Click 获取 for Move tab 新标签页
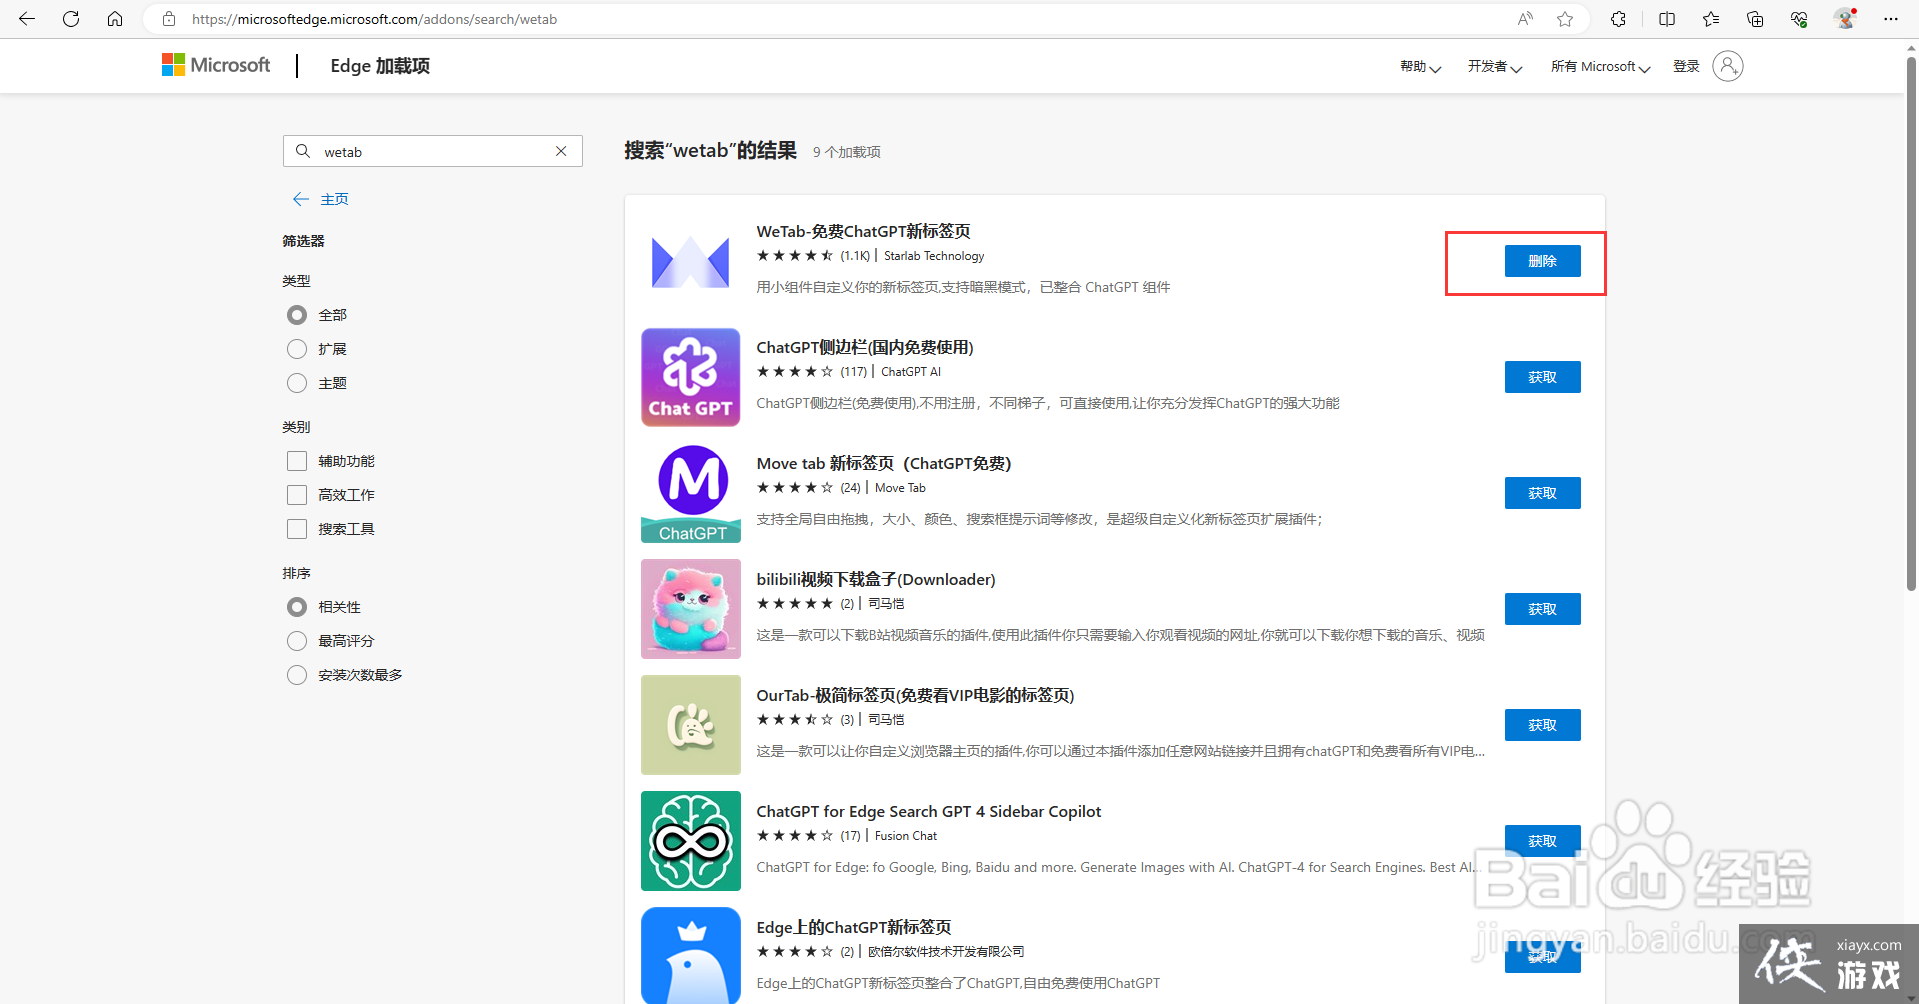Image resolution: width=1919 pixels, height=1004 pixels. 1542,493
